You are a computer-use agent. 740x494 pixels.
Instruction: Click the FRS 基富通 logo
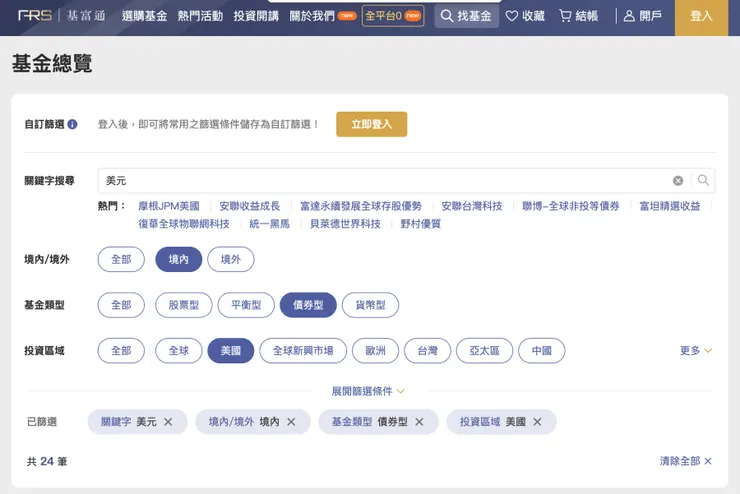click(62, 16)
